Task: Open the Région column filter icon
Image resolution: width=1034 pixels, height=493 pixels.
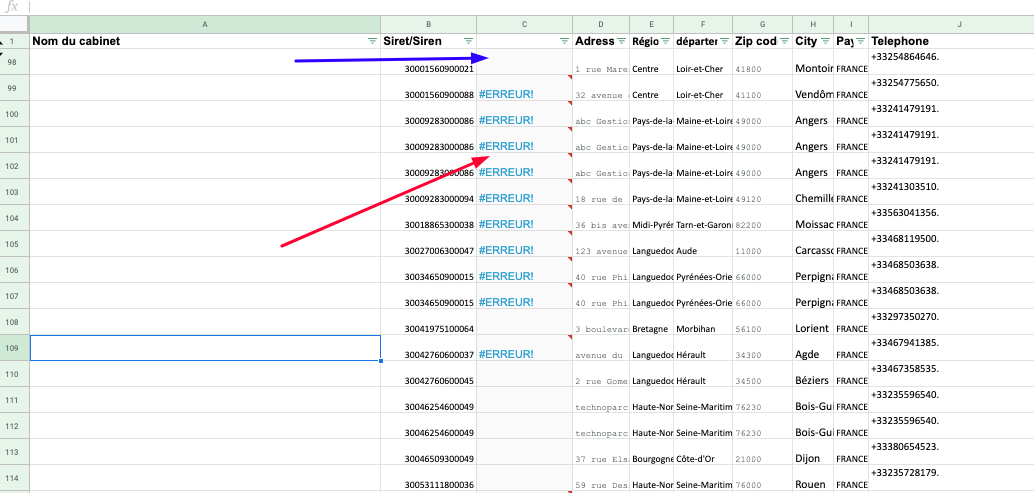Action: (x=665, y=41)
